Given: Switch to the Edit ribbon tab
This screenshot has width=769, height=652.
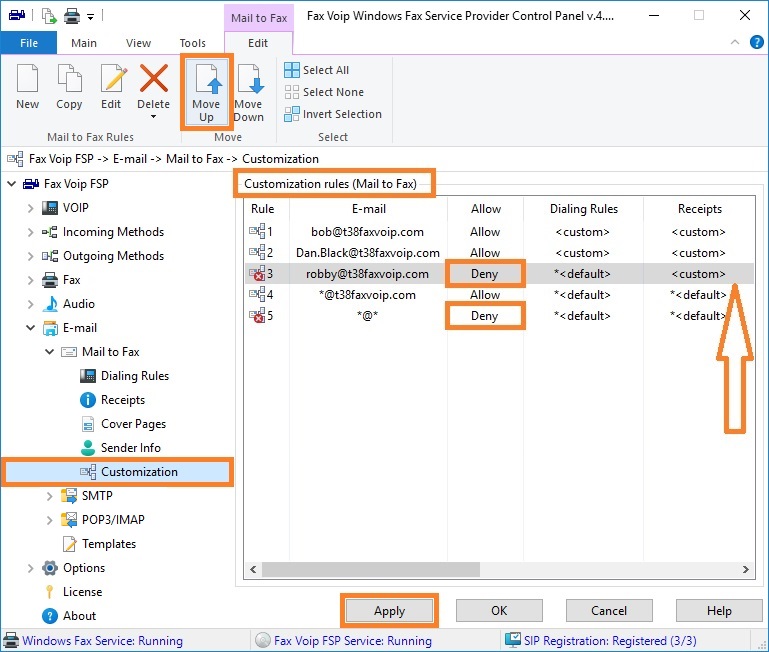Looking at the screenshot, I should (258, 43).
